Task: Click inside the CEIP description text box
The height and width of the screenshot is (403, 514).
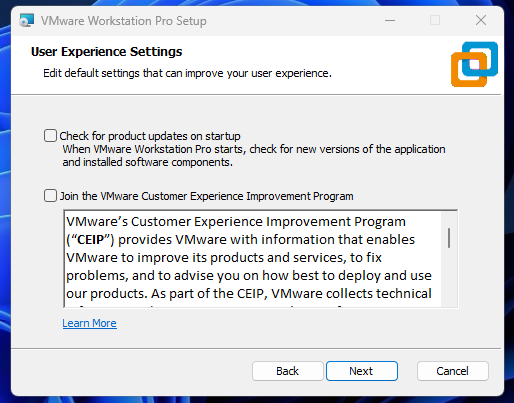Action: [x=253, y=258]
